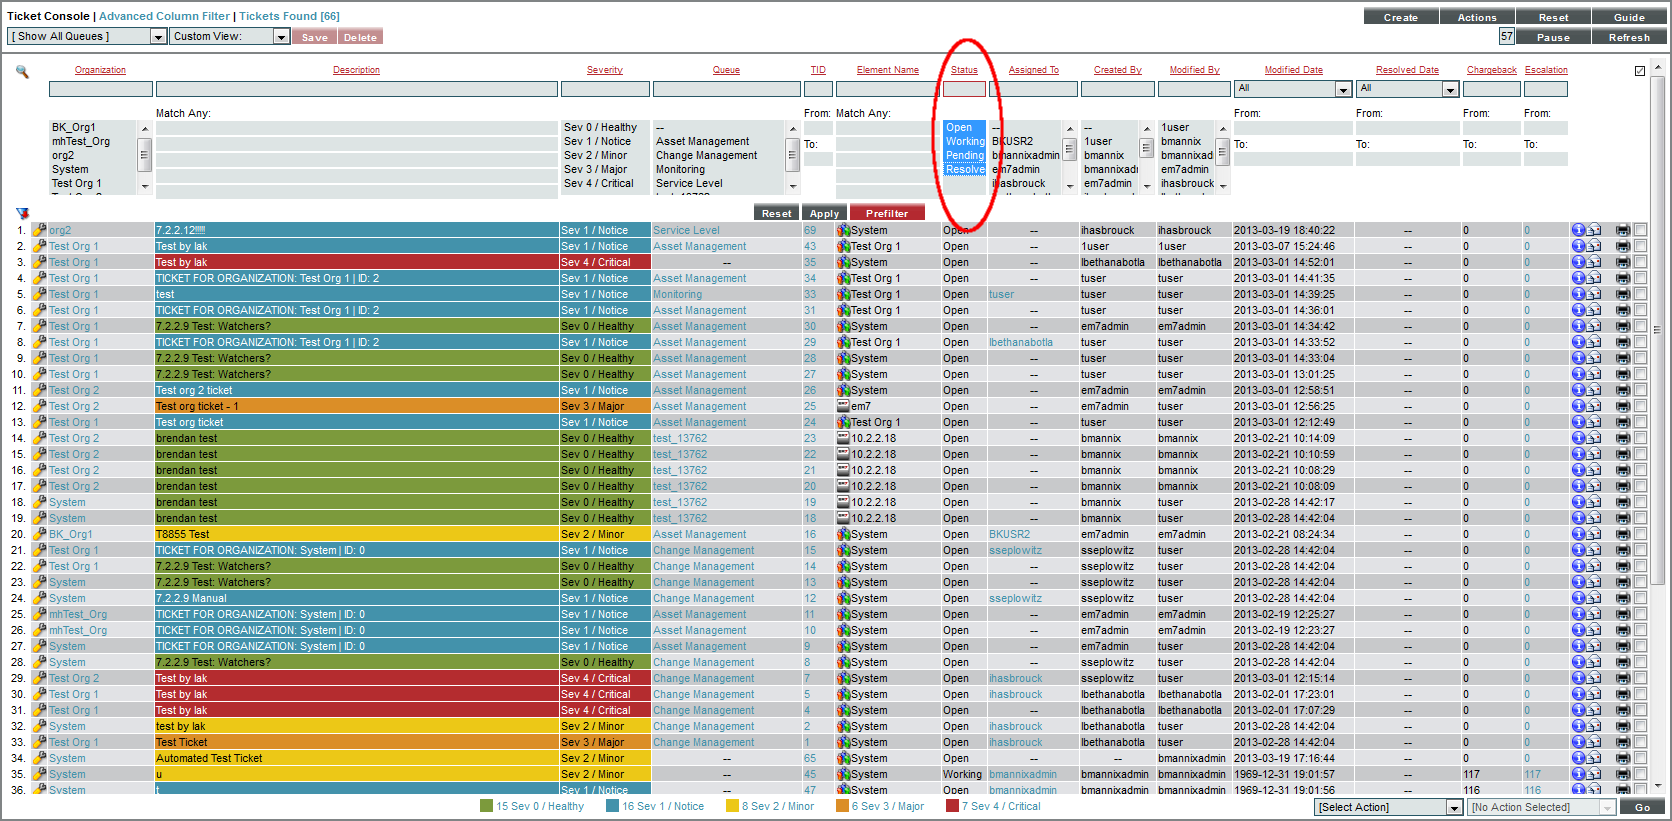
Task: Open wrench icon for ticket row 1
Action: [40, 230]
